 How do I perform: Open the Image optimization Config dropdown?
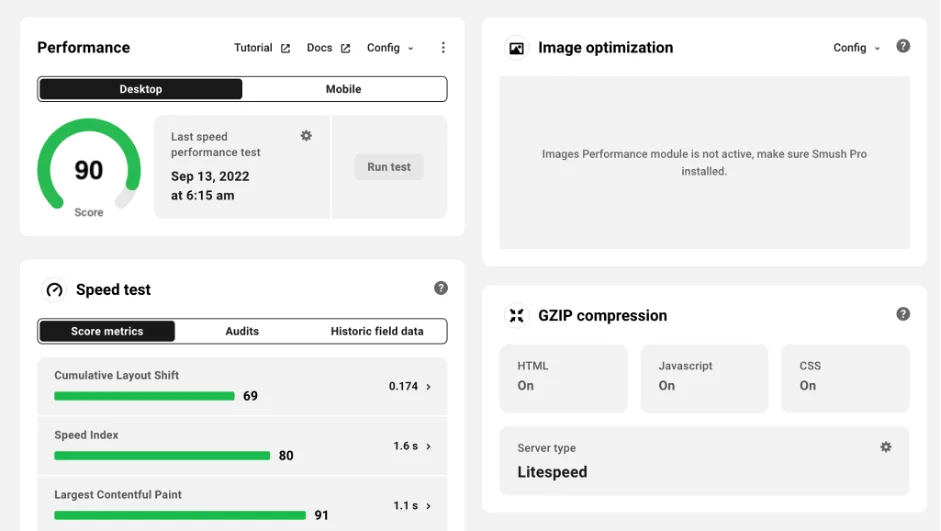(856, 47)
